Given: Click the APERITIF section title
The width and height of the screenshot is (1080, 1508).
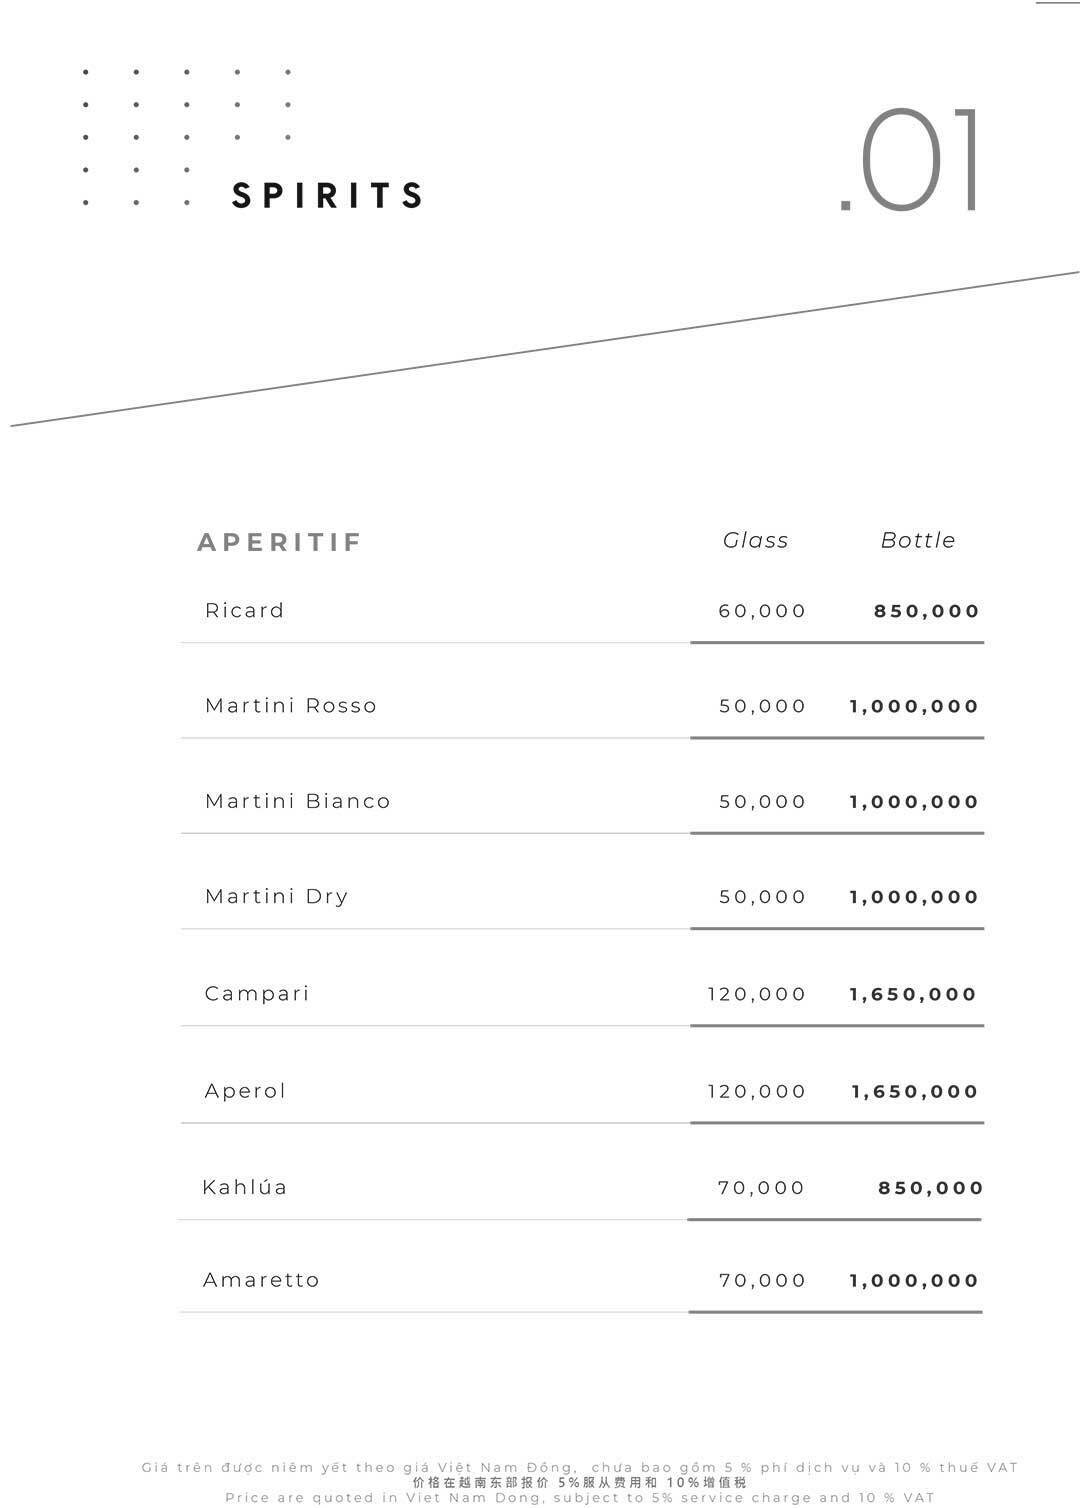Looking at the screenshot, I should [279, 542].
